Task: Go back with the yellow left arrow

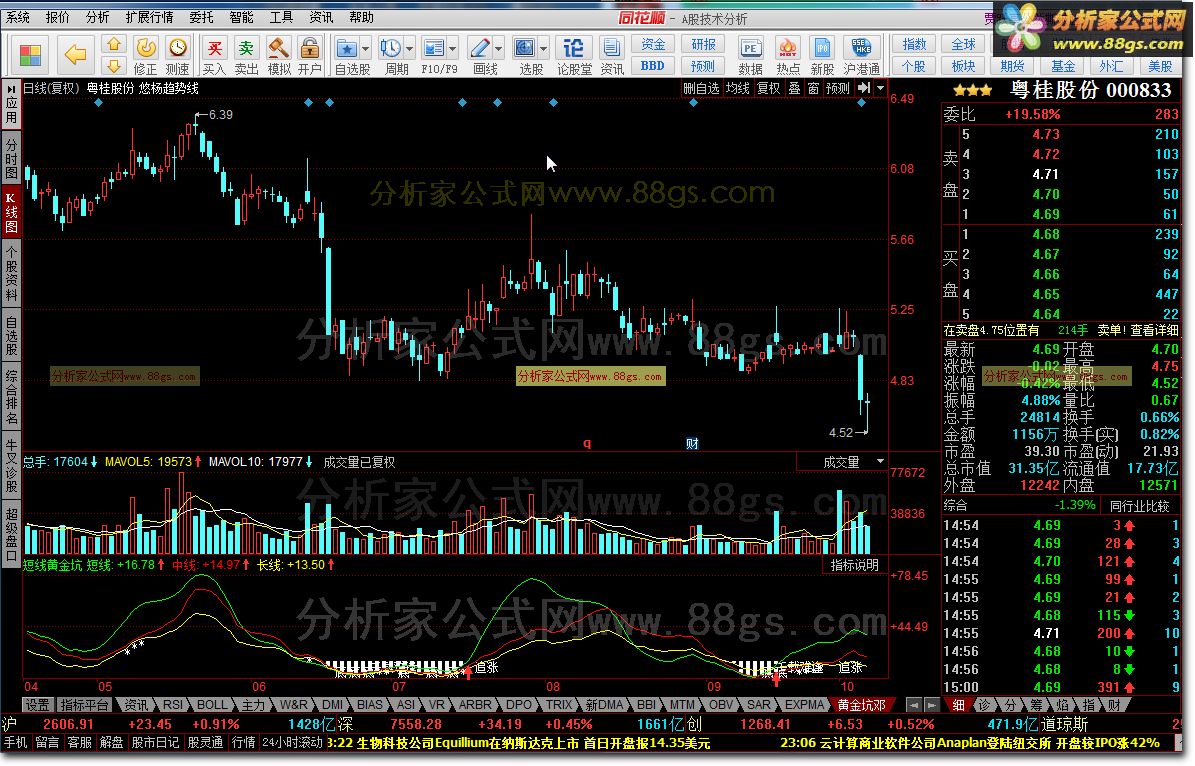Action: pyautogui.click(x=75, y=55)
